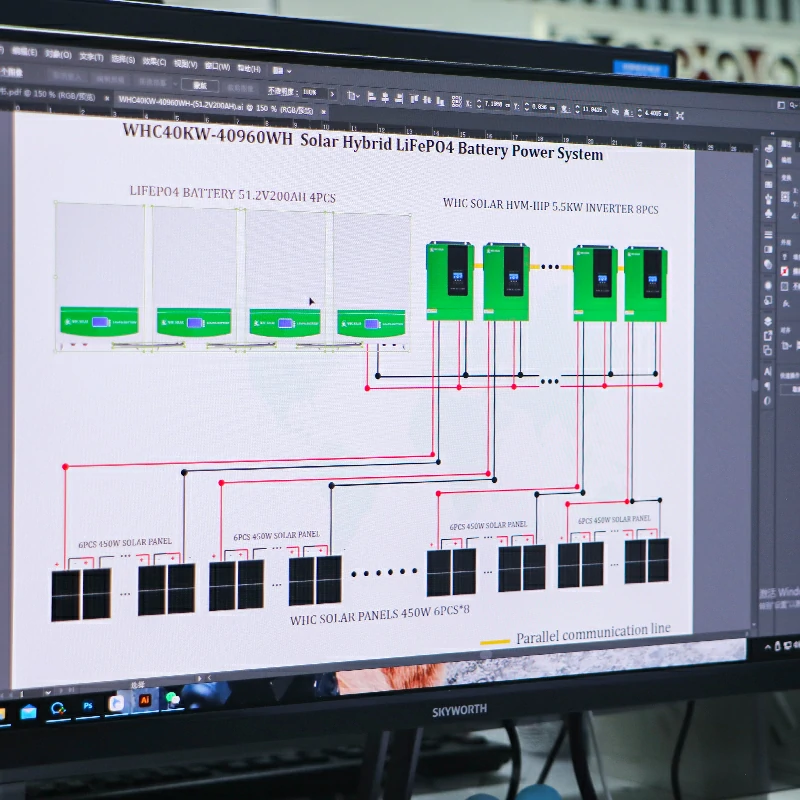800x800 pixels.
Task: Click the reference point grid icon
Action: 457,102
